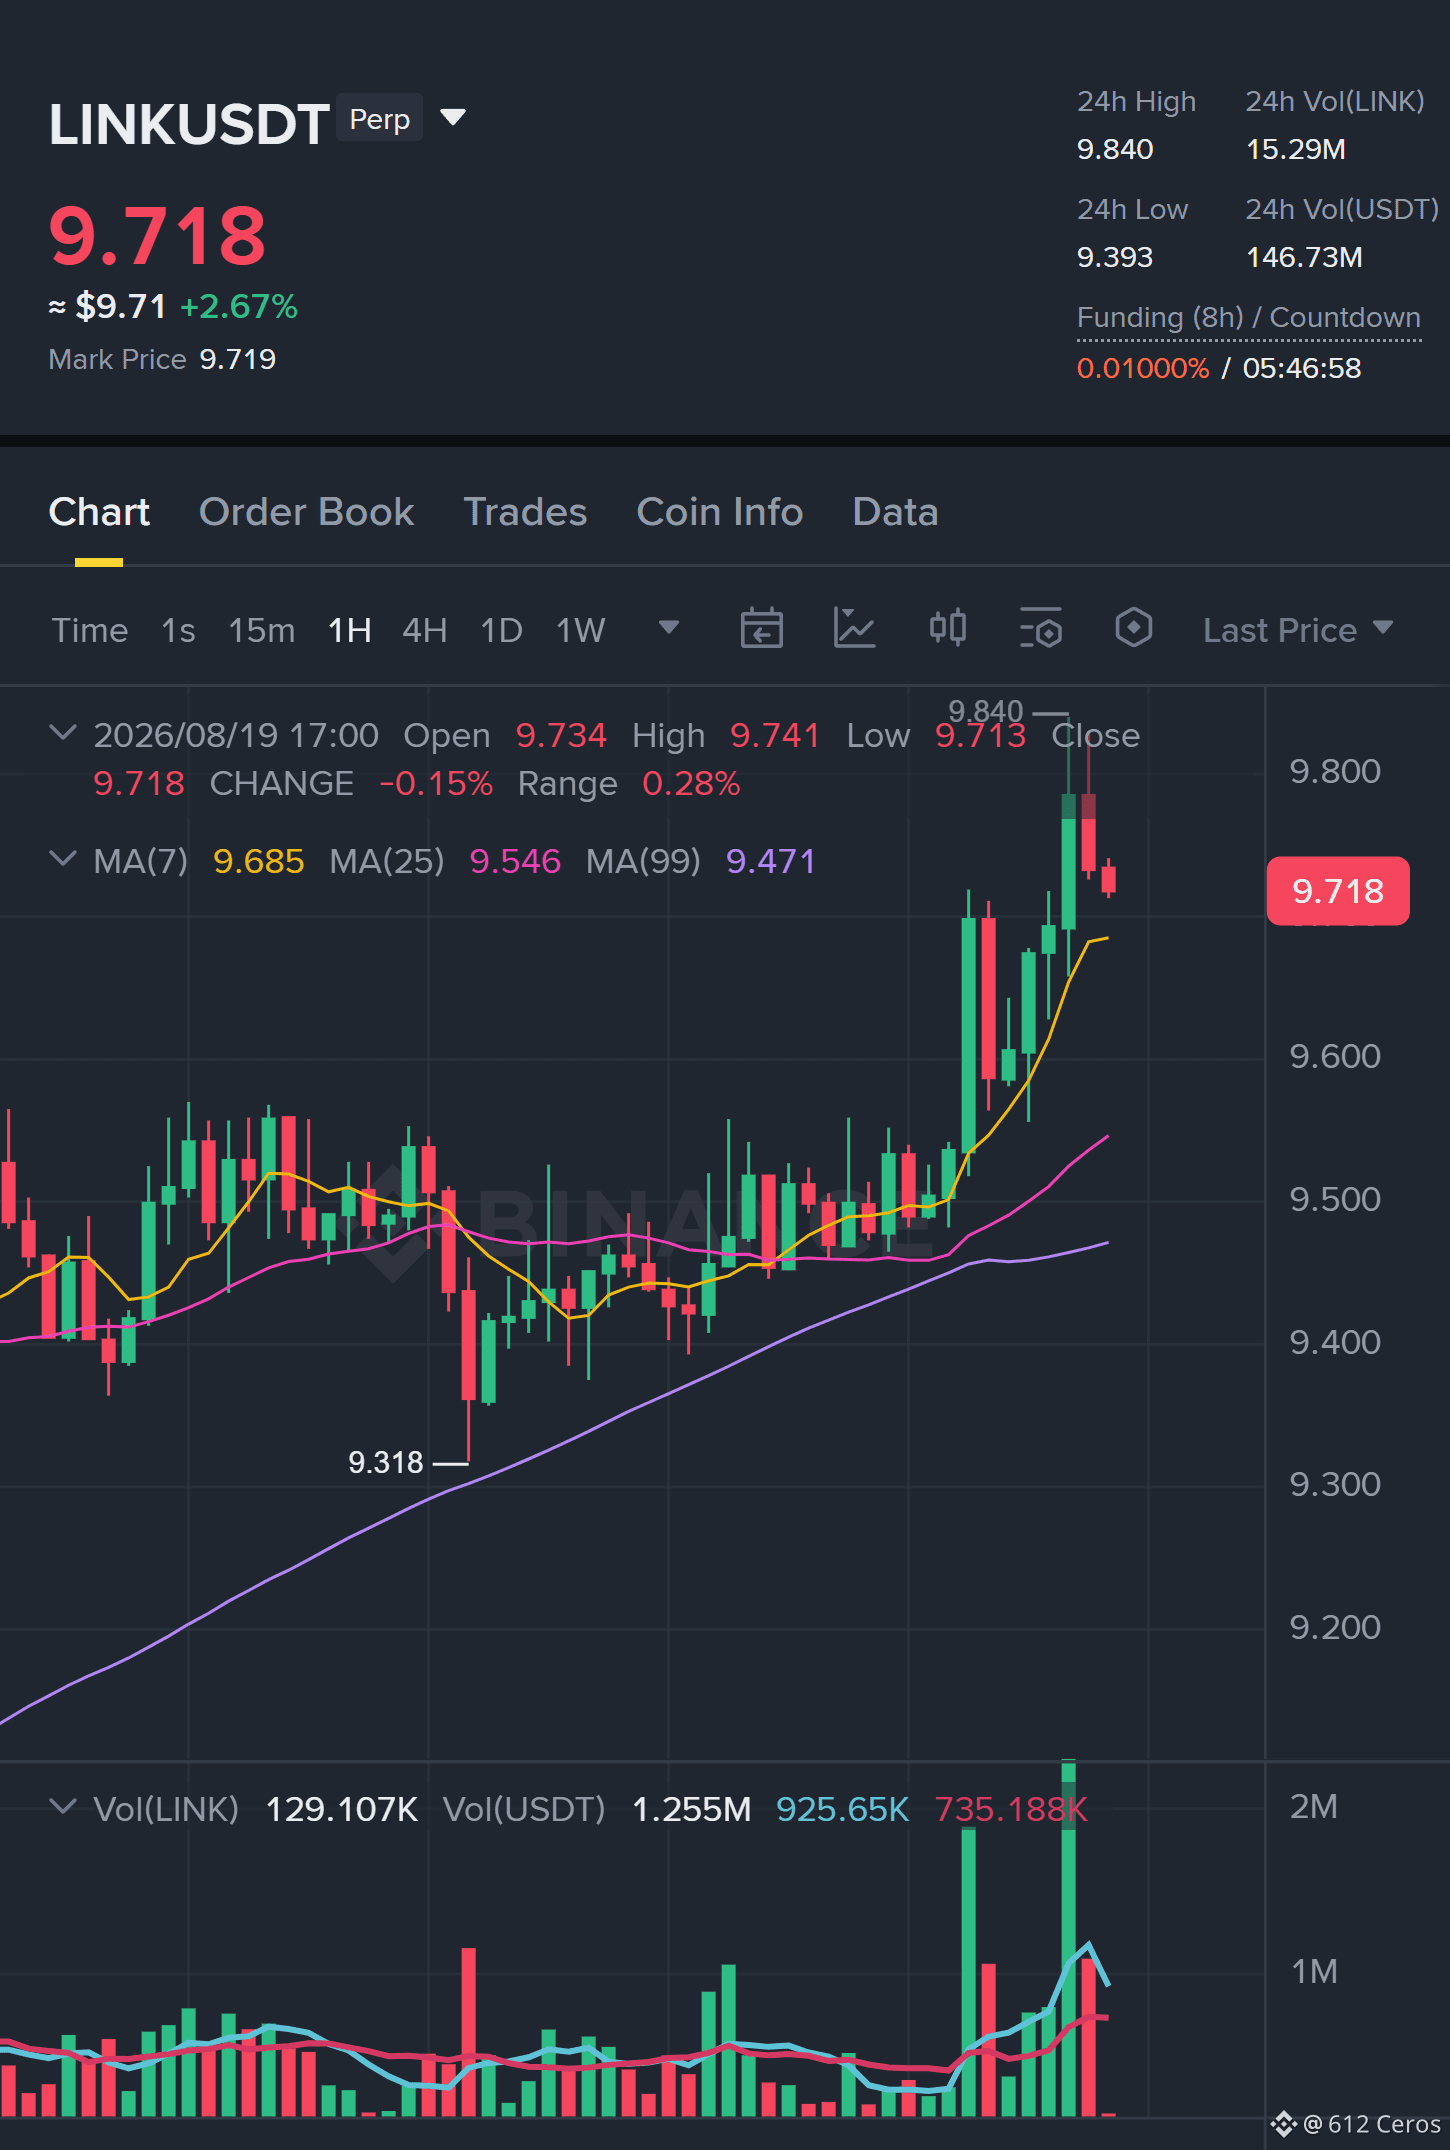
Task: Click the Vol(USDT) 1.255M value
Action: (692, 1809)
